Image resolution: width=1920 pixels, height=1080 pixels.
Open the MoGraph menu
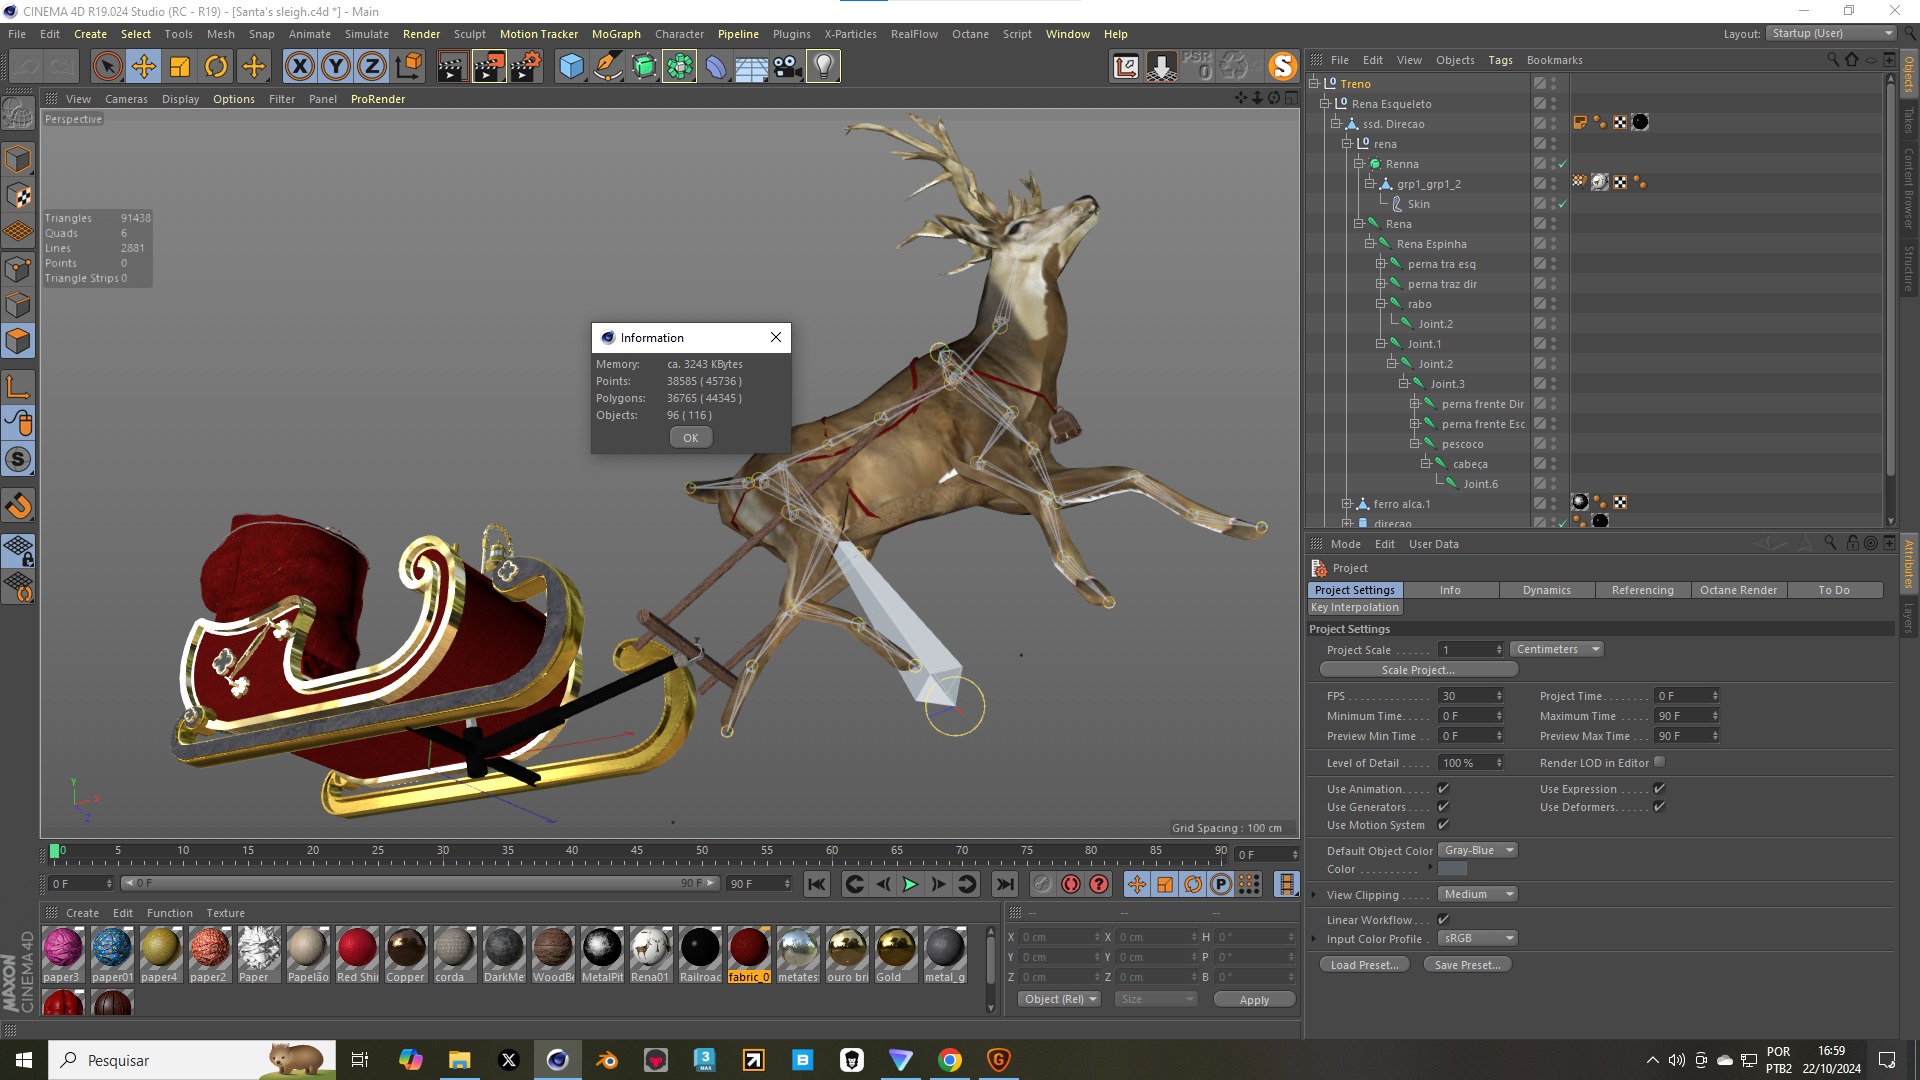tap(616, 34)
